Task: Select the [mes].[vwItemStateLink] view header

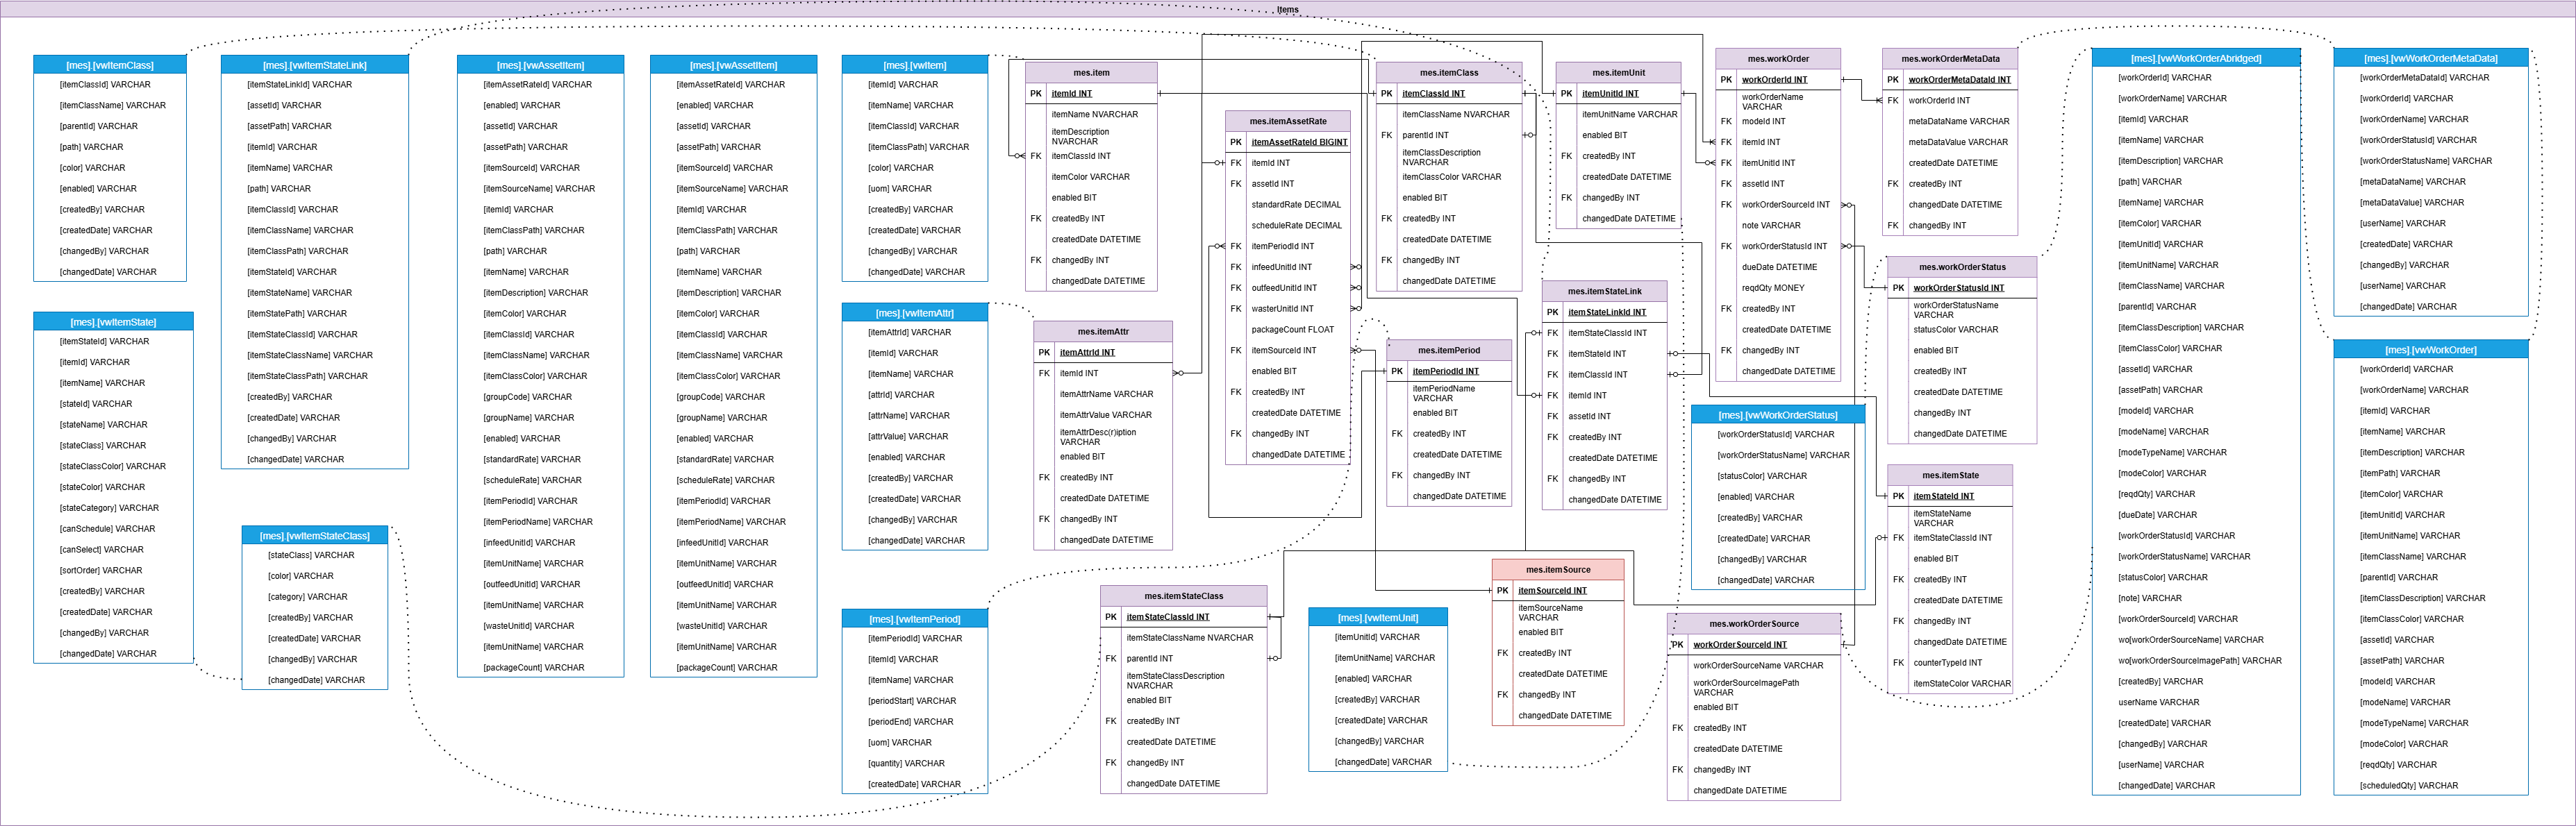Action: click(x=315, y=65)
